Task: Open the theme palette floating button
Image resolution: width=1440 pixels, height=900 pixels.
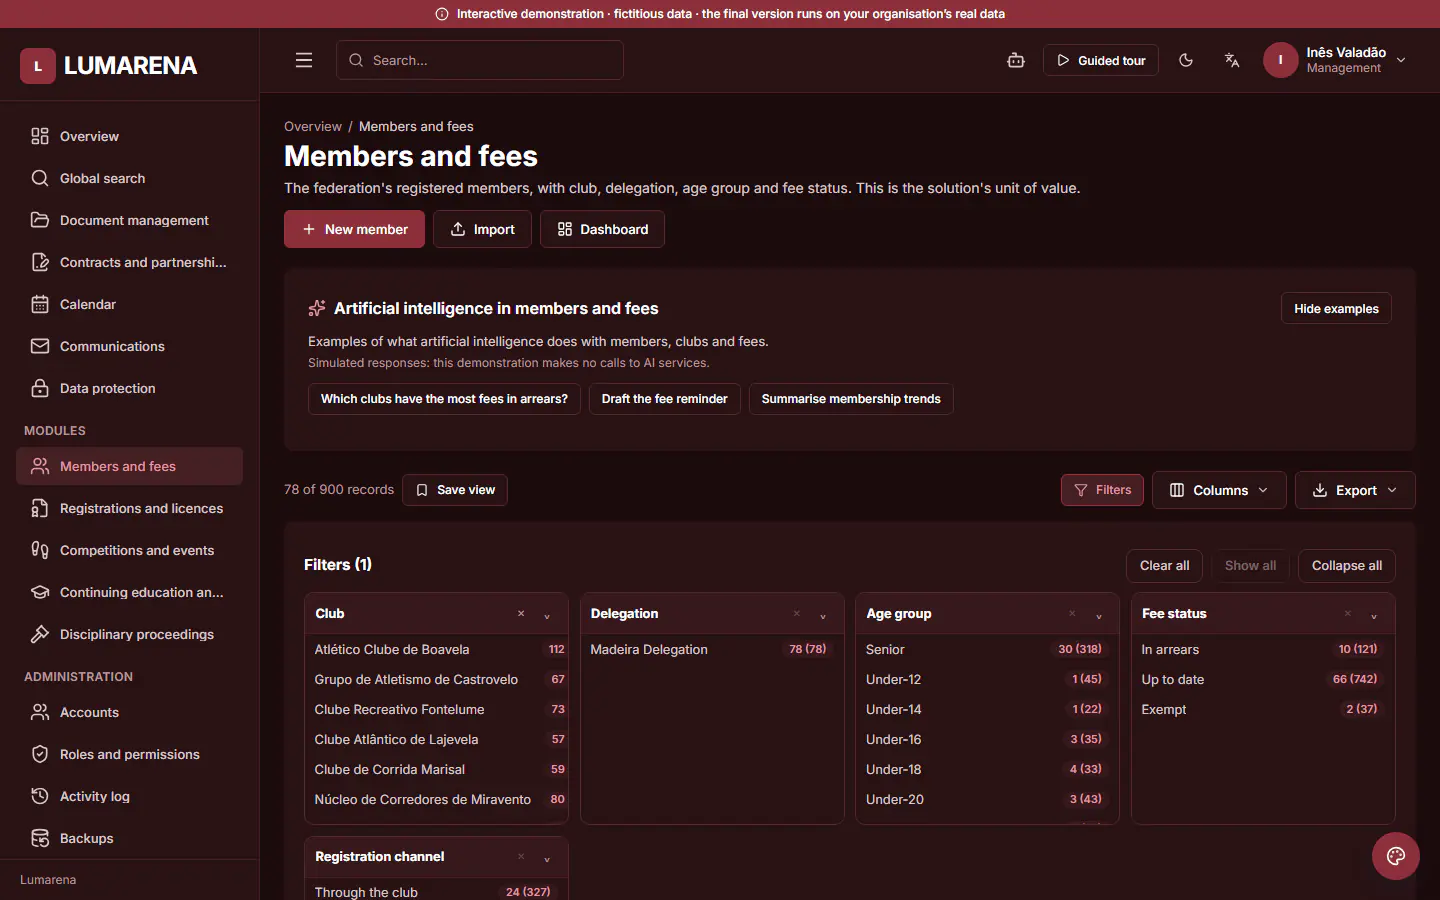Action: click(1396, 856)
